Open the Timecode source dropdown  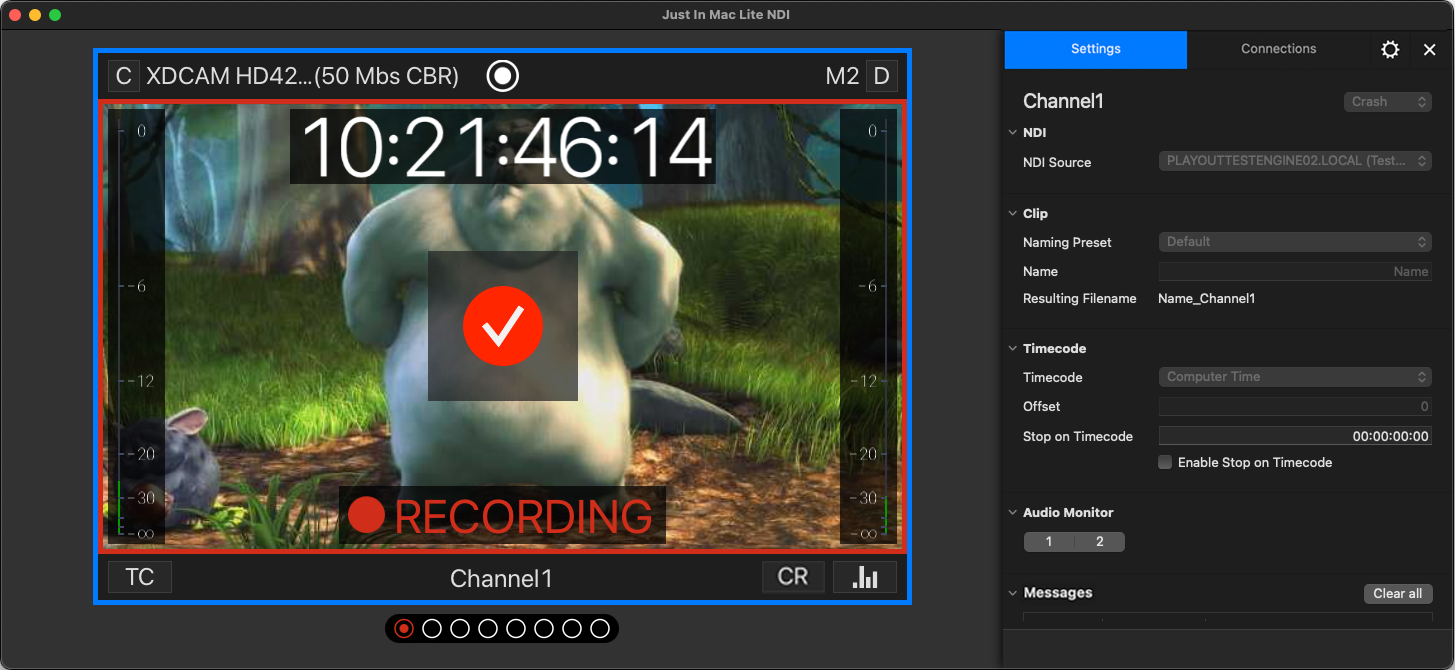tap(1295, 377)
